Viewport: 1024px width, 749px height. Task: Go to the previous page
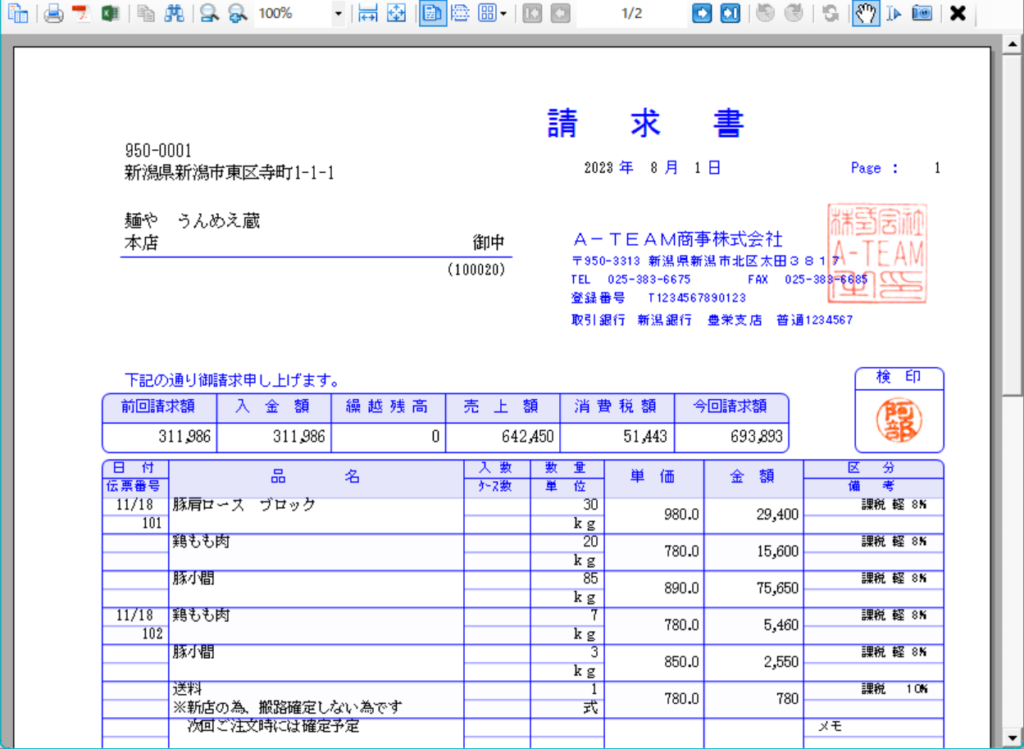560,13
